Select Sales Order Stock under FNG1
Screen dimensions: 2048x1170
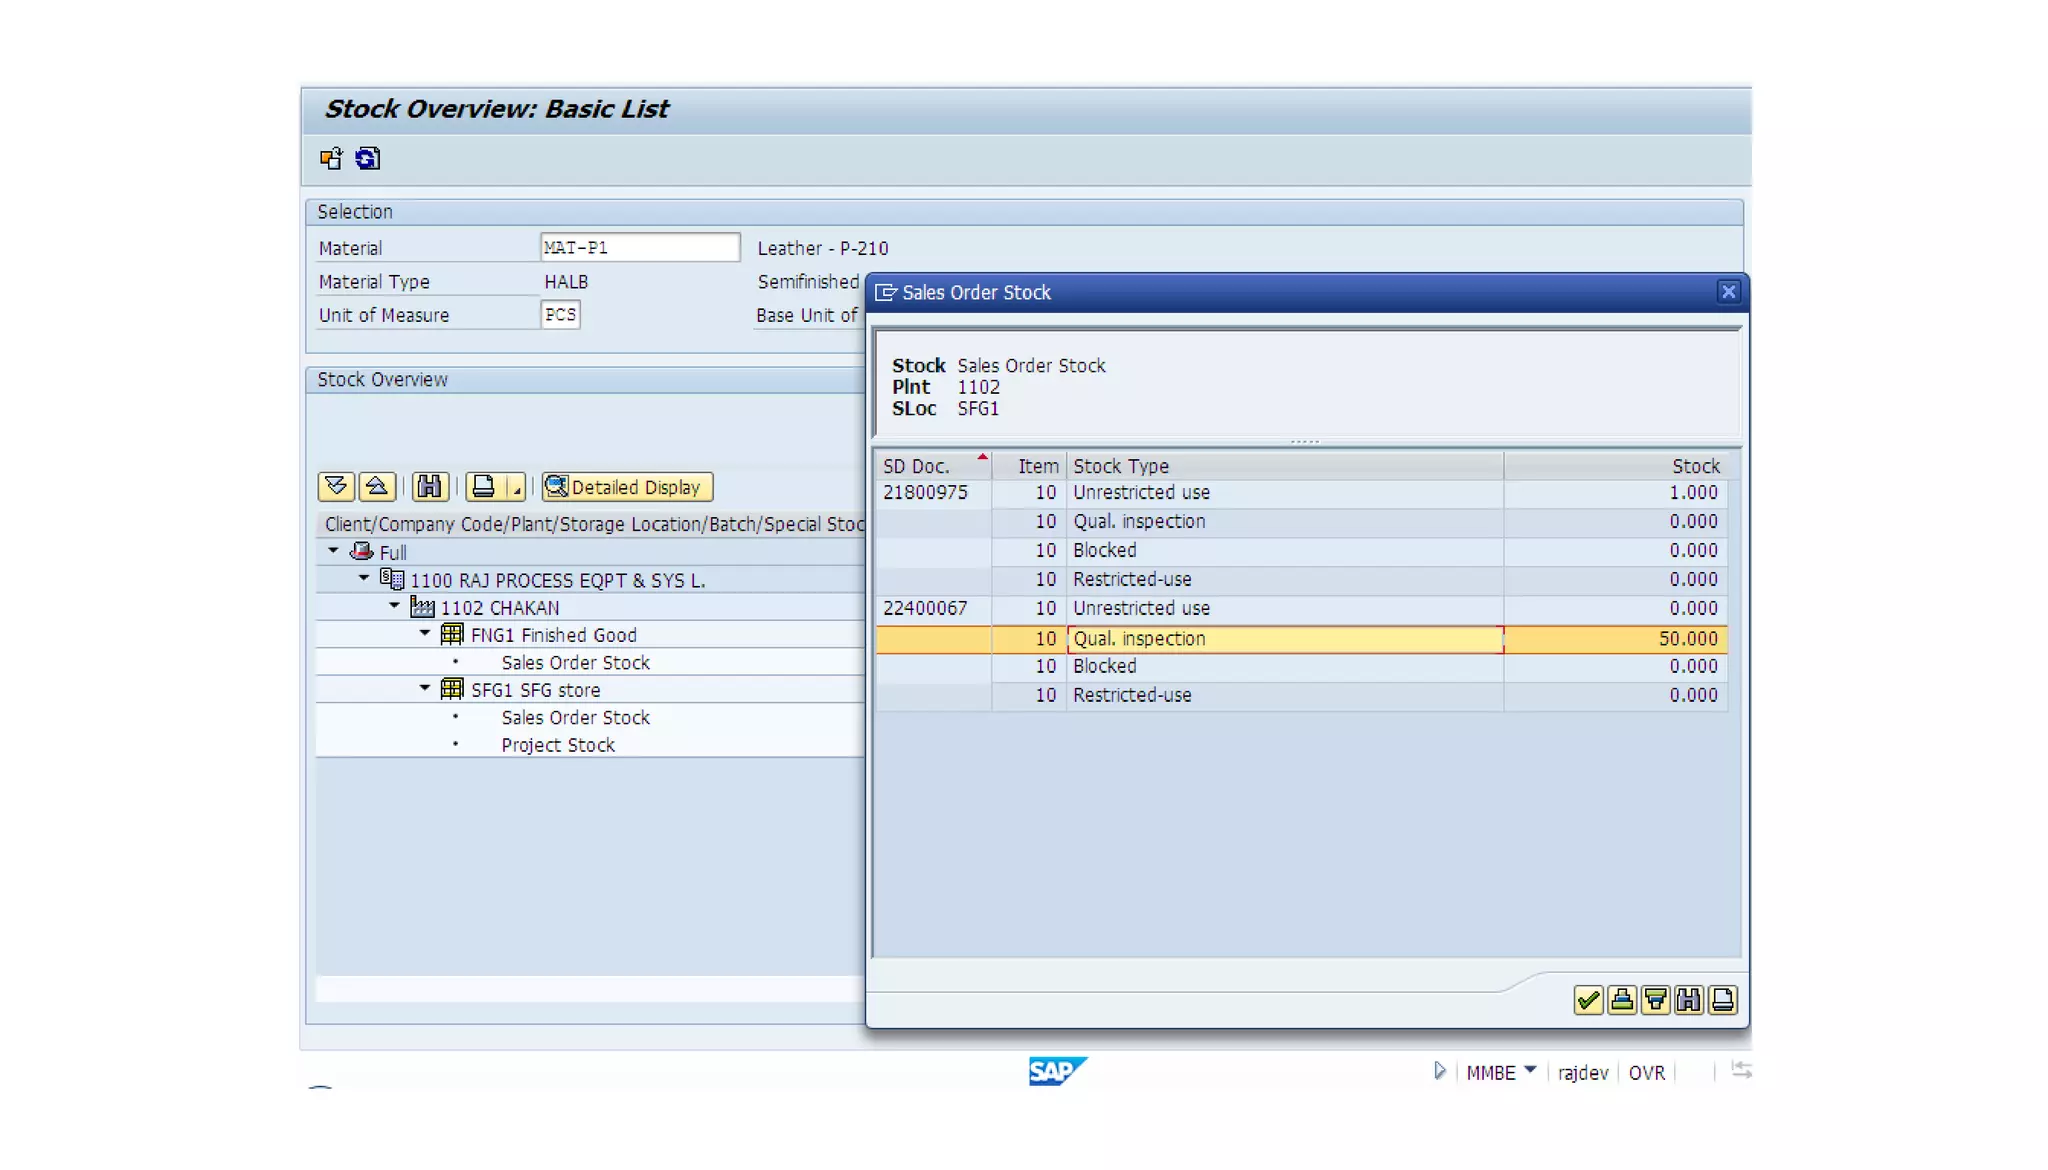tap(575, 663)
